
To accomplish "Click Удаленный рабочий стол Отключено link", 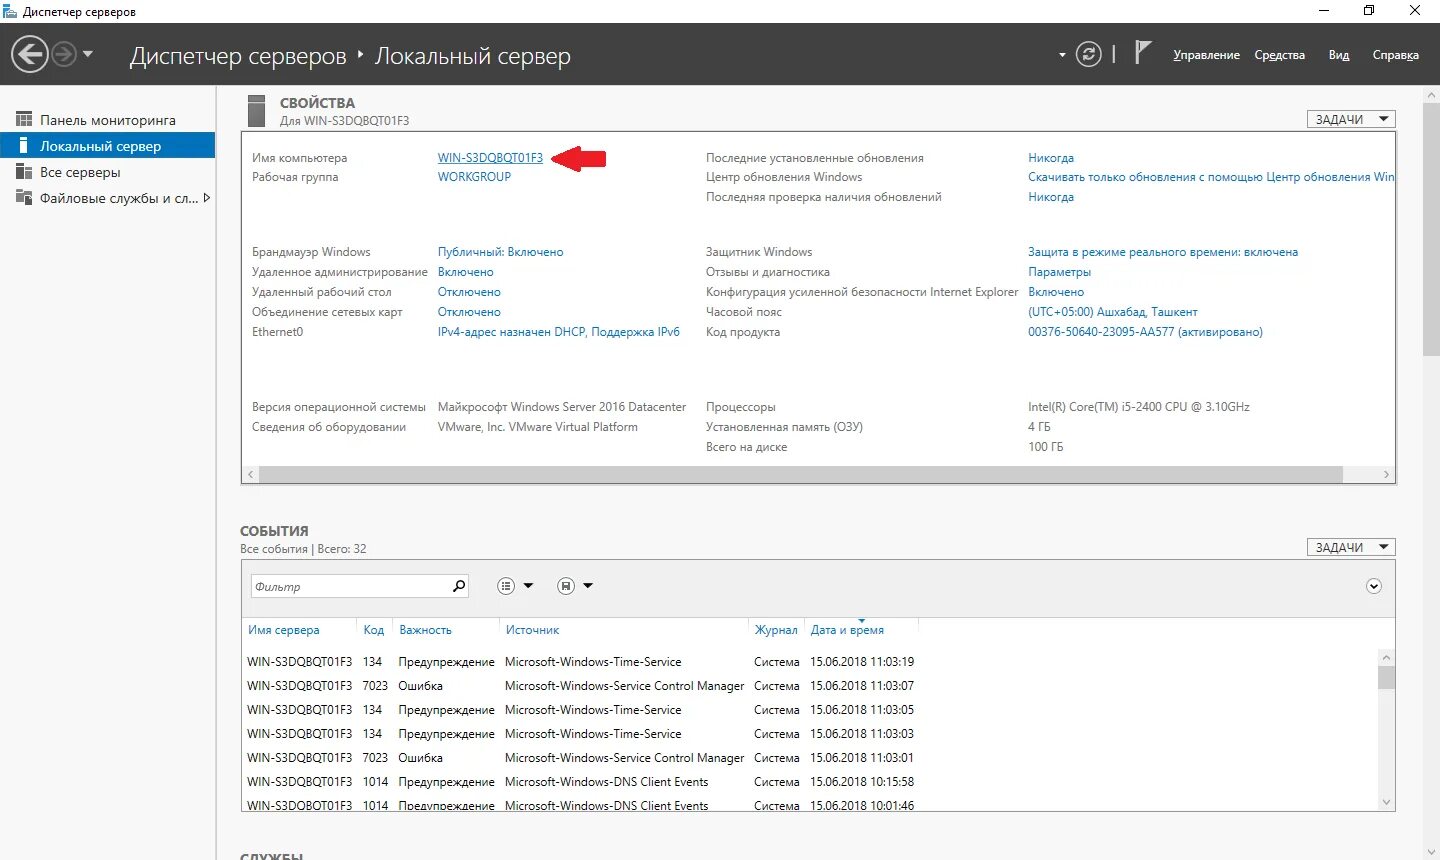I will pyautogui.click(x=469, y=292).
